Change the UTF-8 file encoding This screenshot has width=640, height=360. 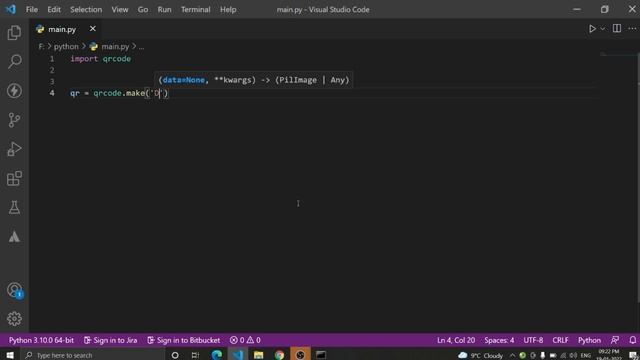pos(533,340)
